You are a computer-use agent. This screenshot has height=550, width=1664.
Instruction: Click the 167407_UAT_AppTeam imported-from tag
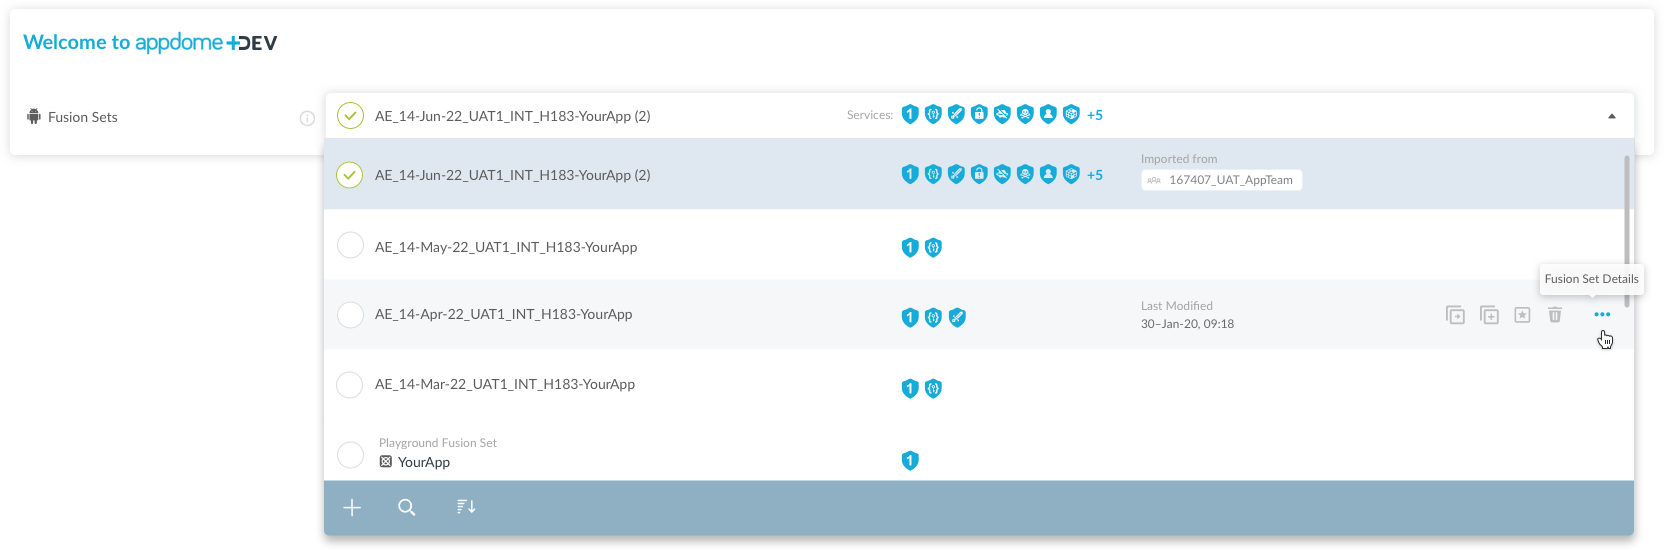[x=1221, y=180]
